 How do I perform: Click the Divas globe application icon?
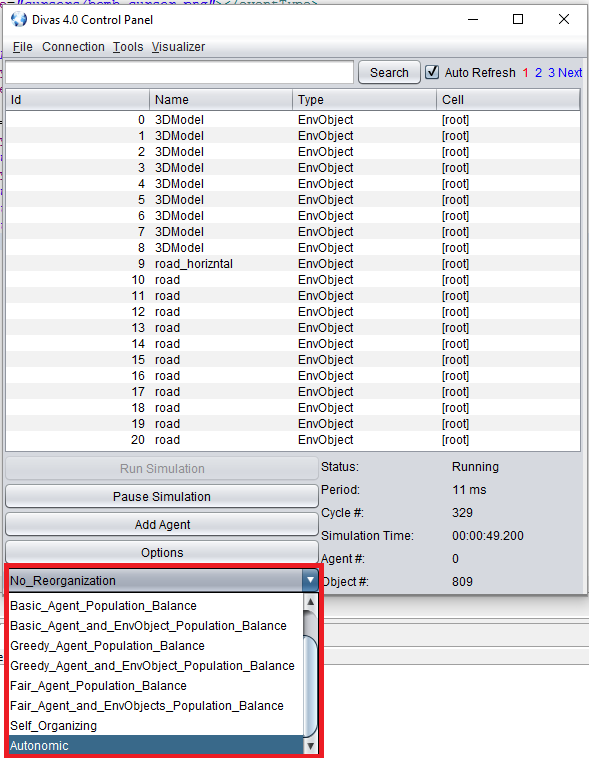(x=19, y=19)
